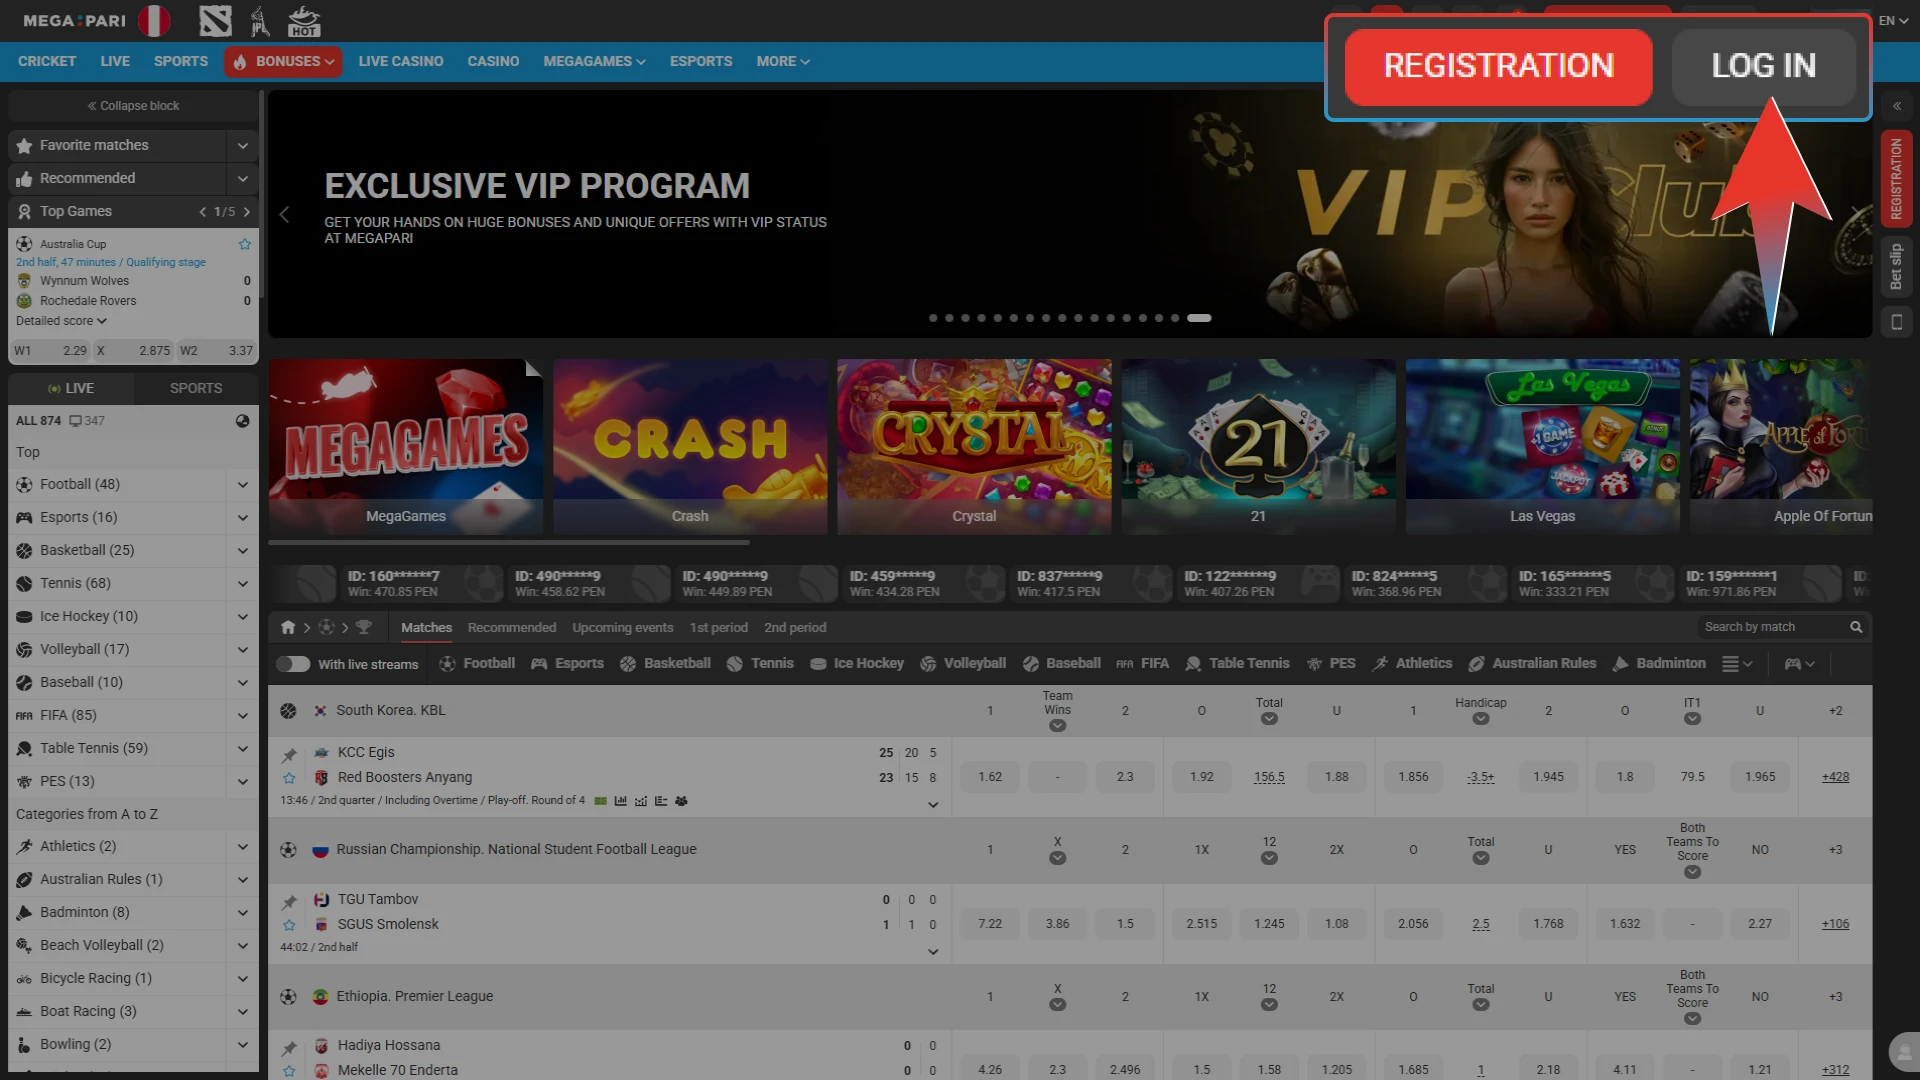
Task: Collapse the right panel with double-arrow icon
Action: [1896, 106]
